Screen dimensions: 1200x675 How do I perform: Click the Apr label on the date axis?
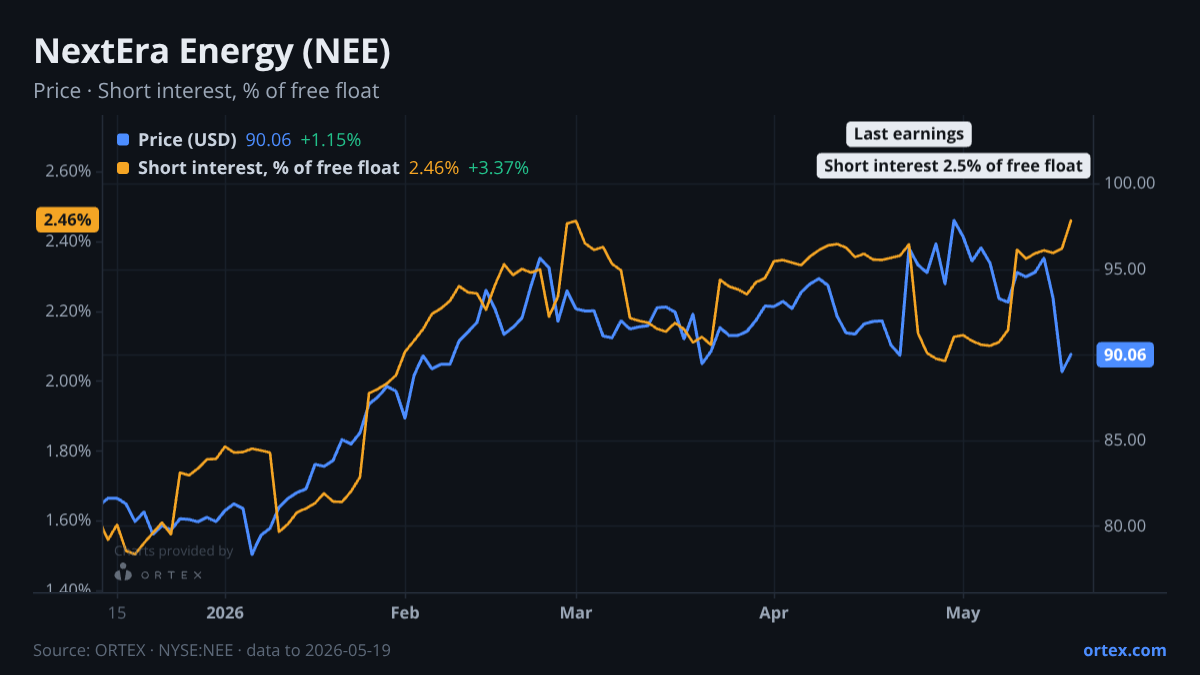click(774, 613)
